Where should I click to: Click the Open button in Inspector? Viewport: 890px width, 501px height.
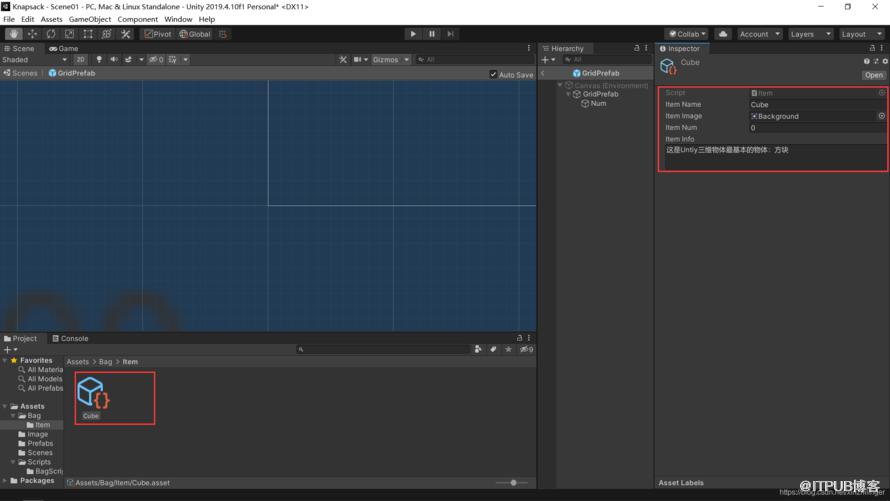873,75
